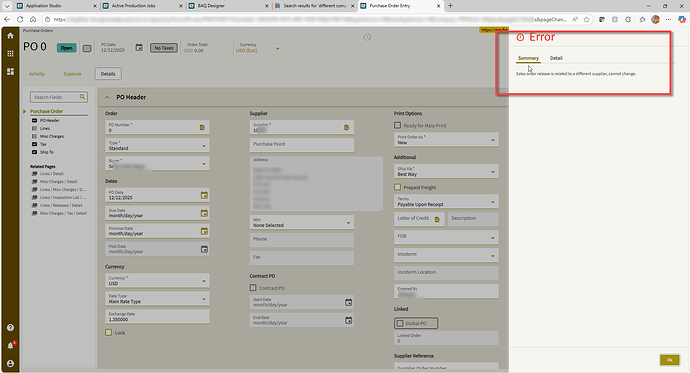Collapse the PO Header section chevron

(x=107, y=97)
